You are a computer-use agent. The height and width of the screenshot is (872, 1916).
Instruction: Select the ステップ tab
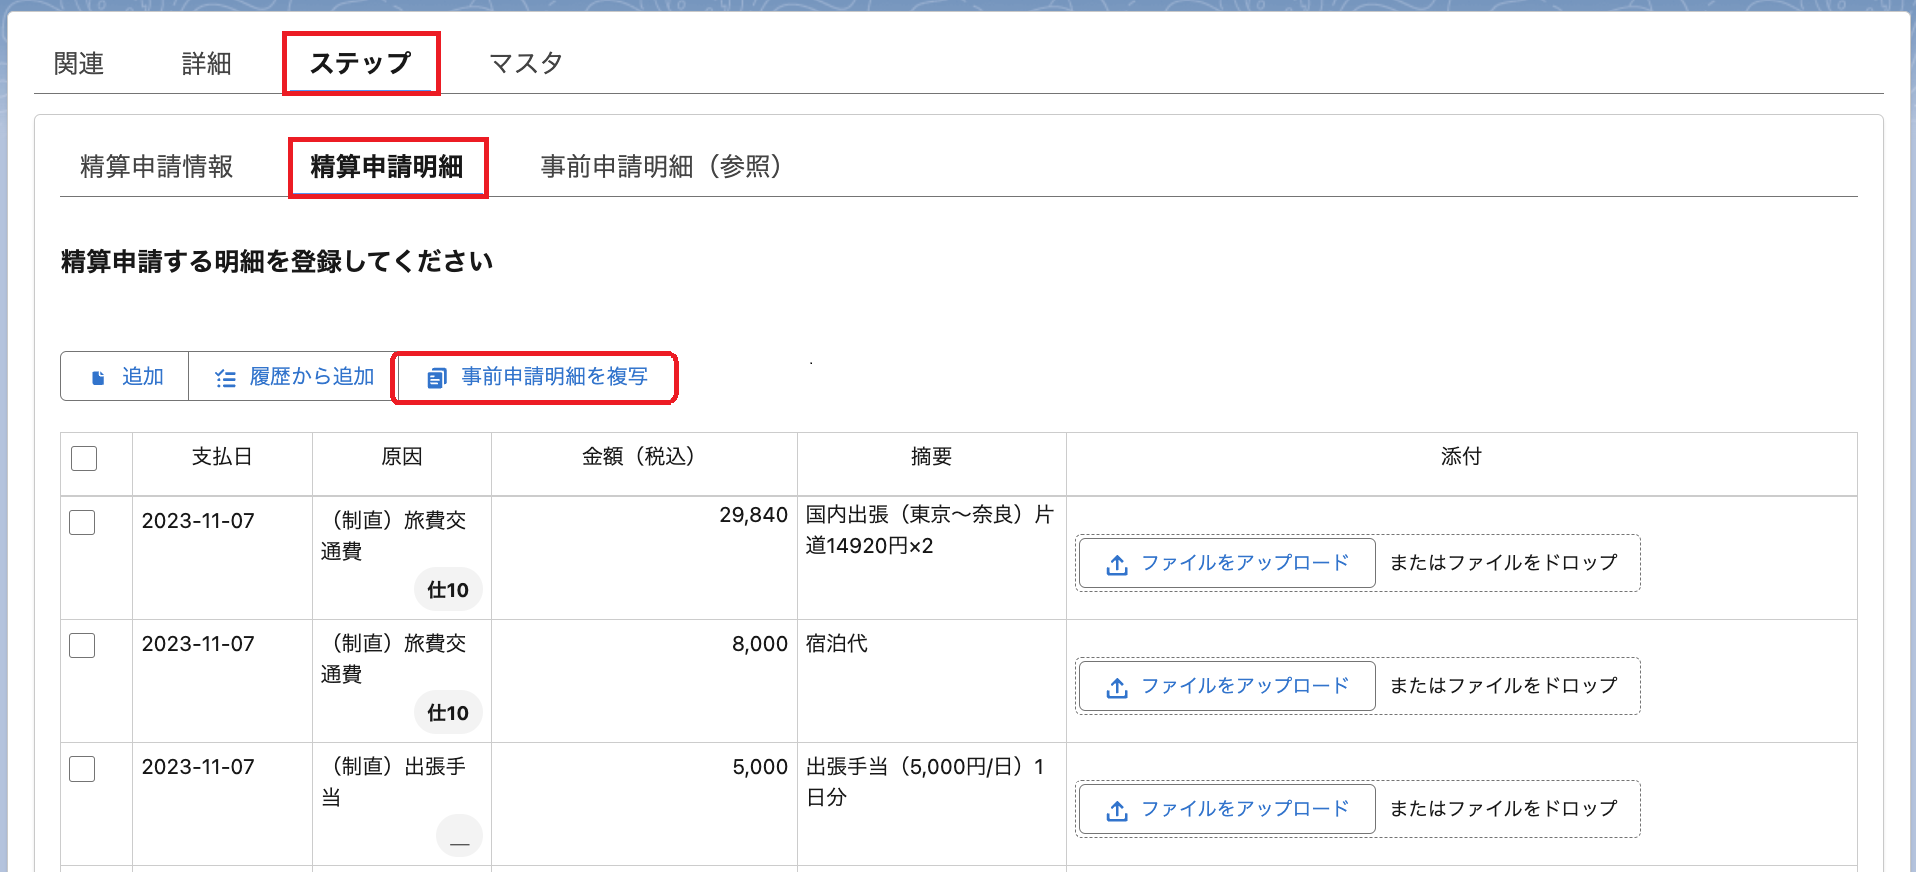click(x=360, y=63)
